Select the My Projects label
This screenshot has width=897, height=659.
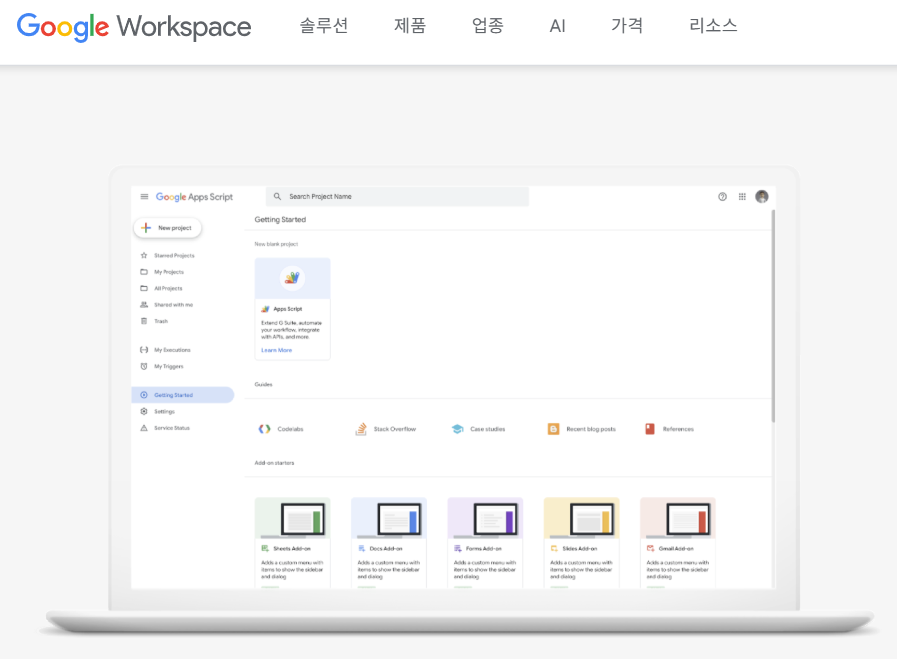[x=169, y=272]
